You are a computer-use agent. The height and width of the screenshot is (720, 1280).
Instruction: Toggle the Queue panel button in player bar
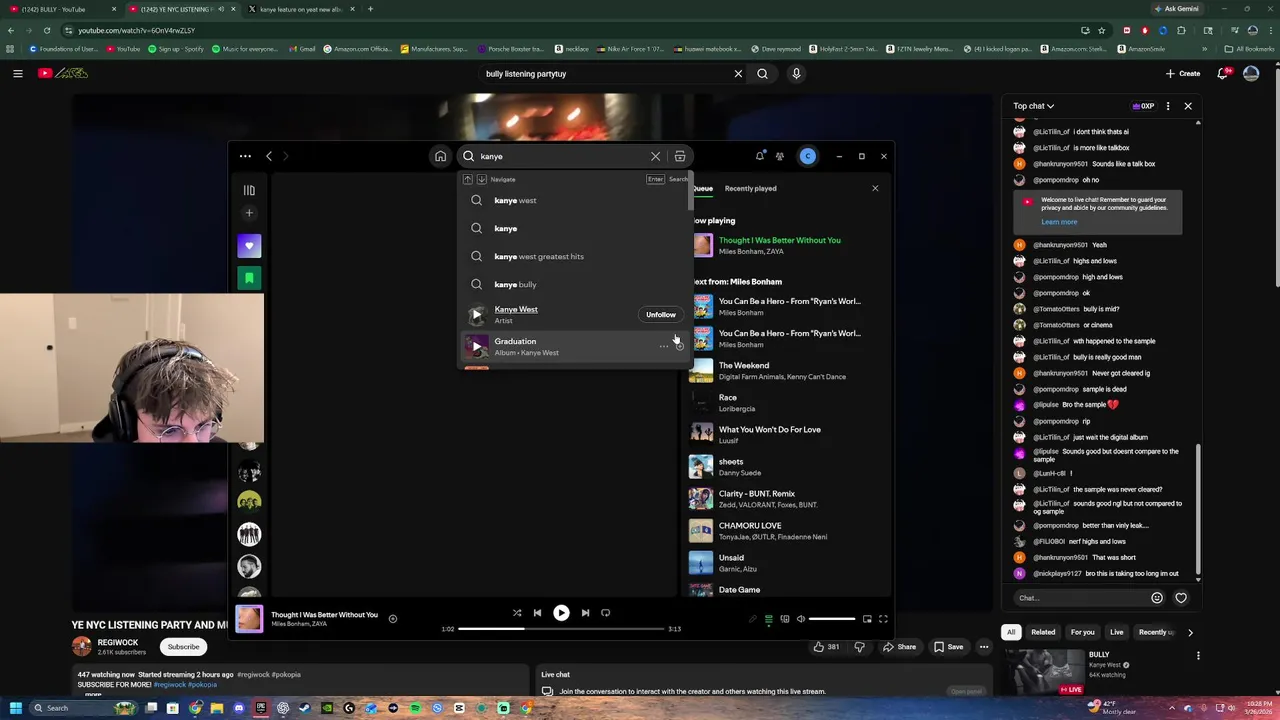[x=769, y=619]
